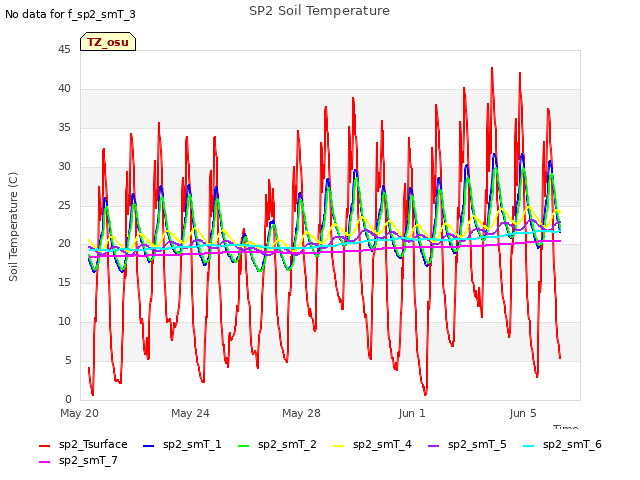The height and width of the screenshot is (480, 640).
Task: Toggle the sp2_smT_6 legend entry
Action: click(x=562, y=444)
